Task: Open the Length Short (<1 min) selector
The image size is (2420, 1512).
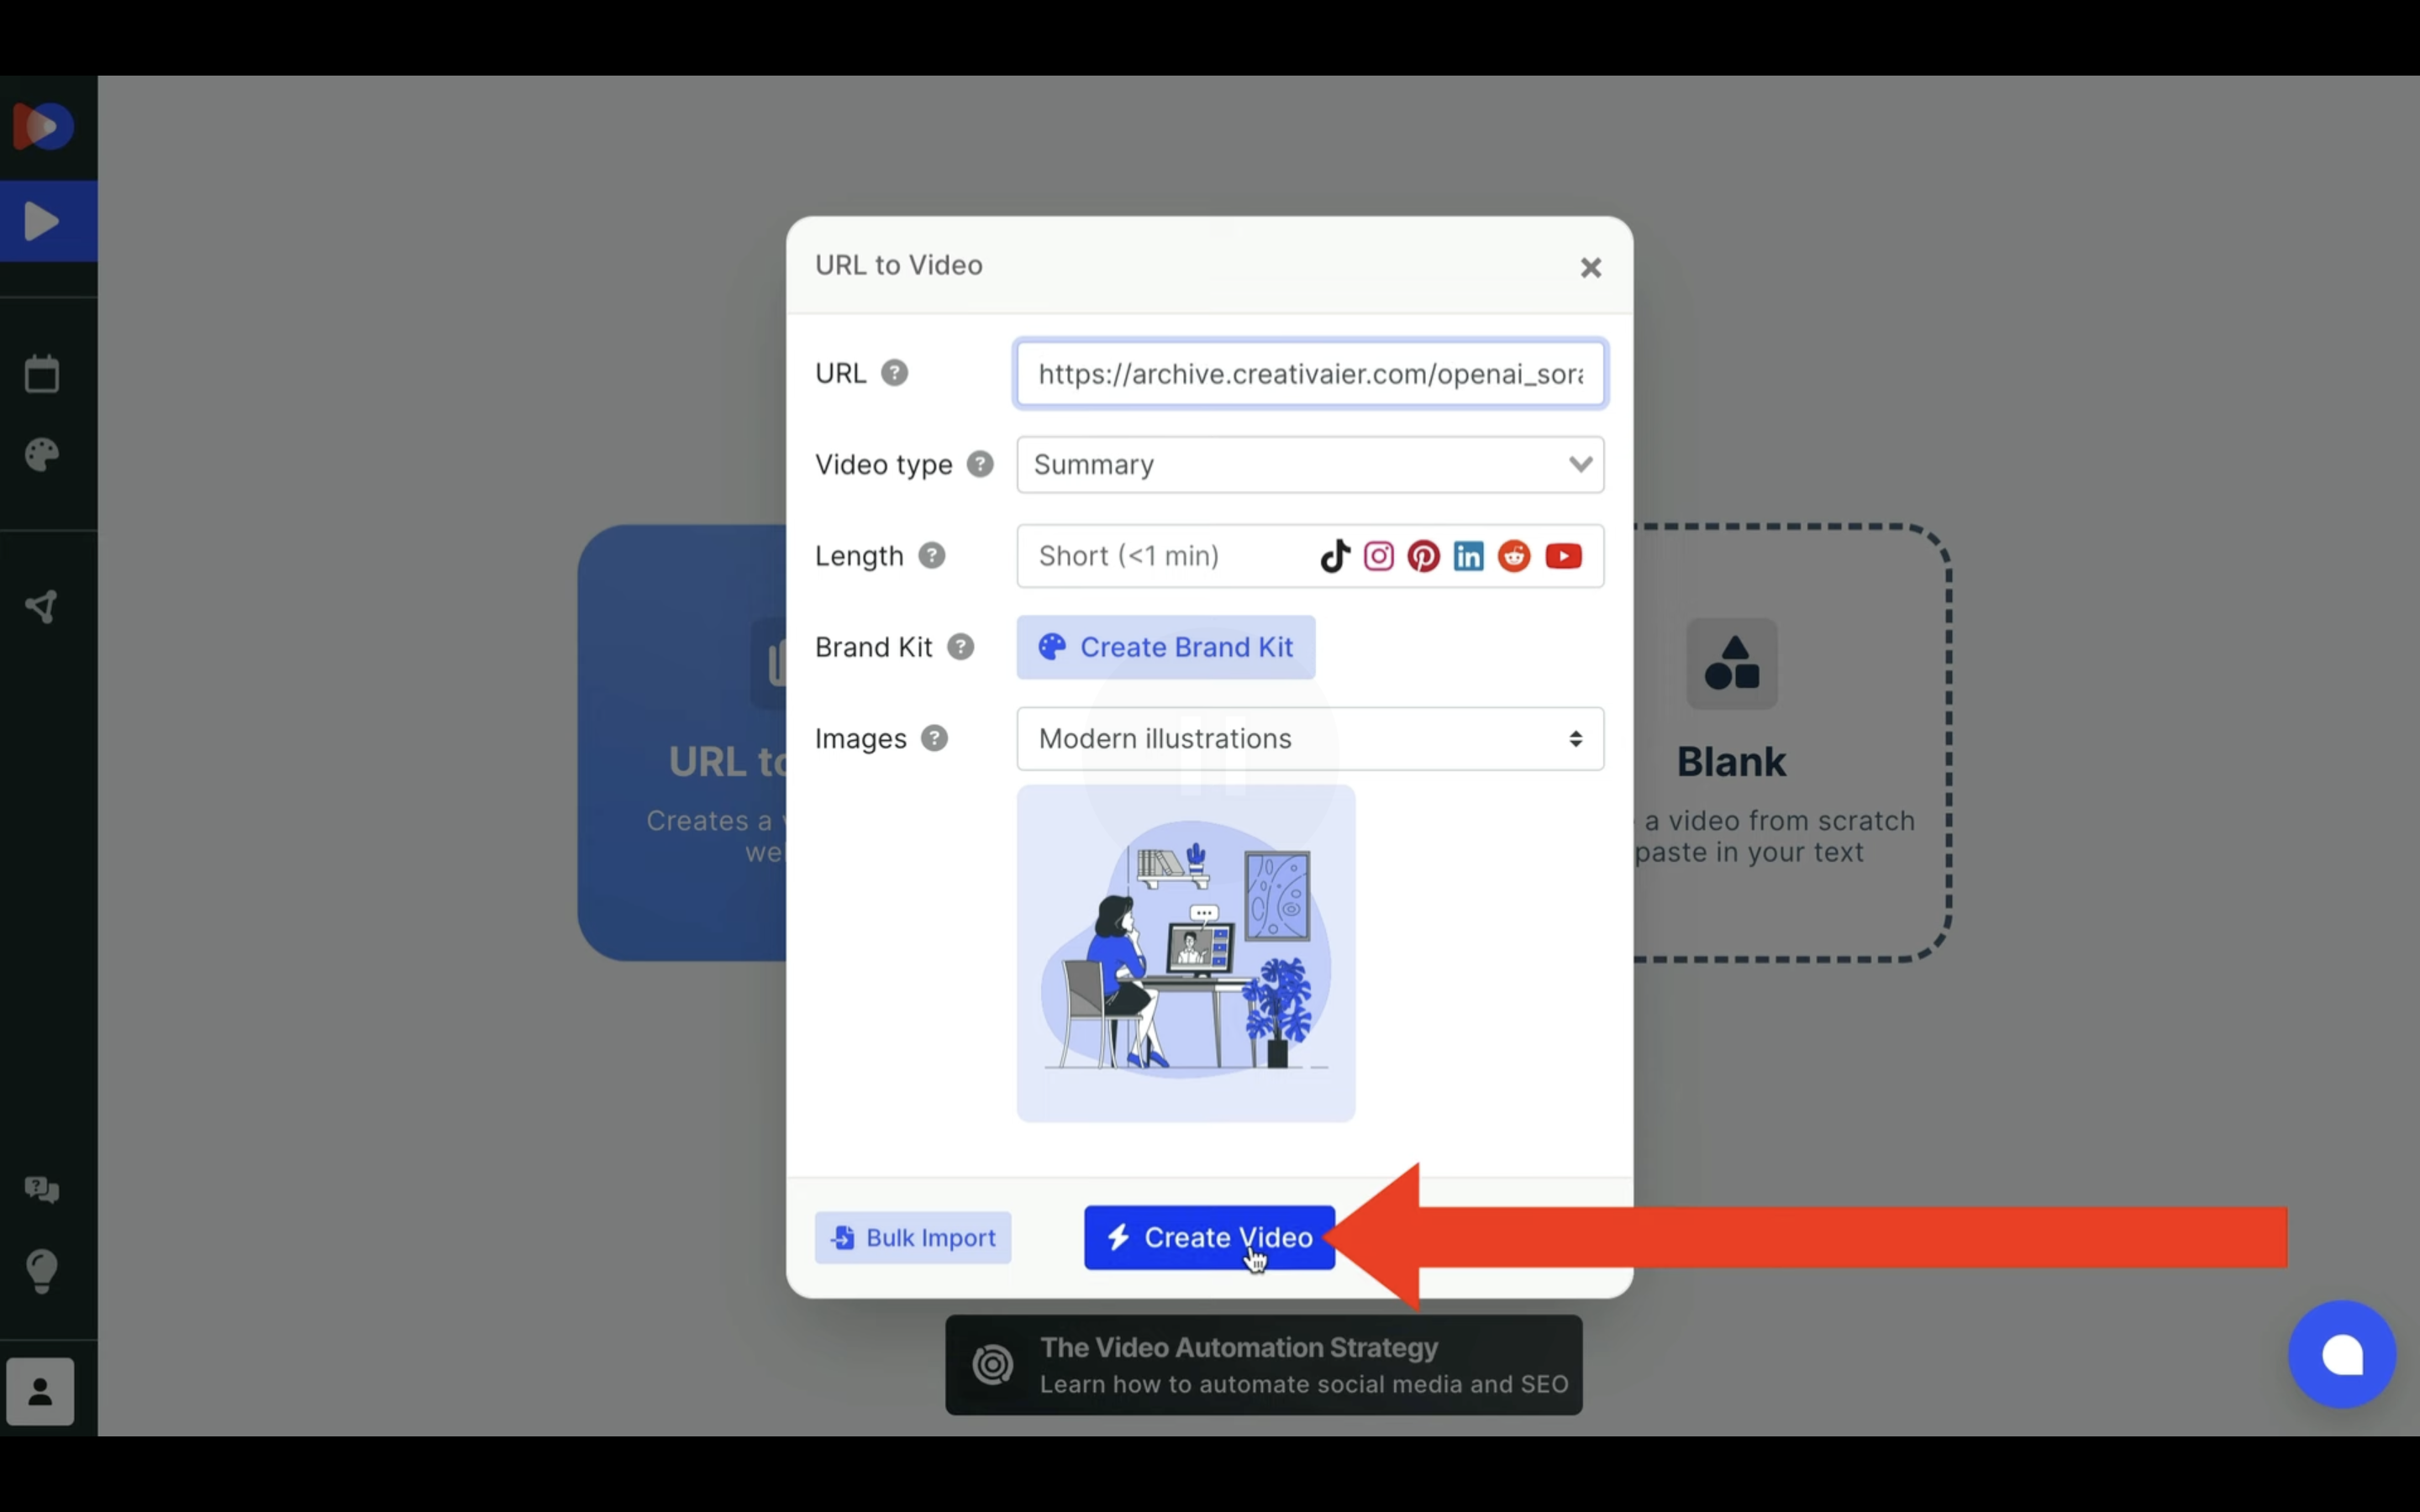Action: (1310, 555)
